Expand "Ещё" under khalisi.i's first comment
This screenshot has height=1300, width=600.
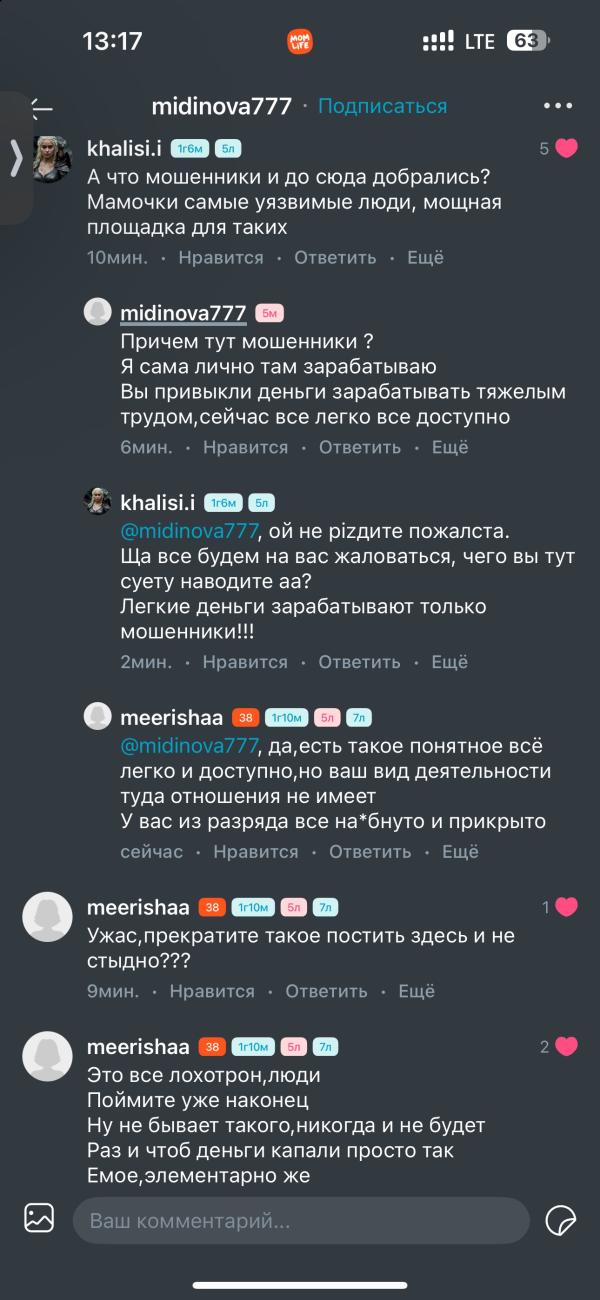tap(425, 258)
